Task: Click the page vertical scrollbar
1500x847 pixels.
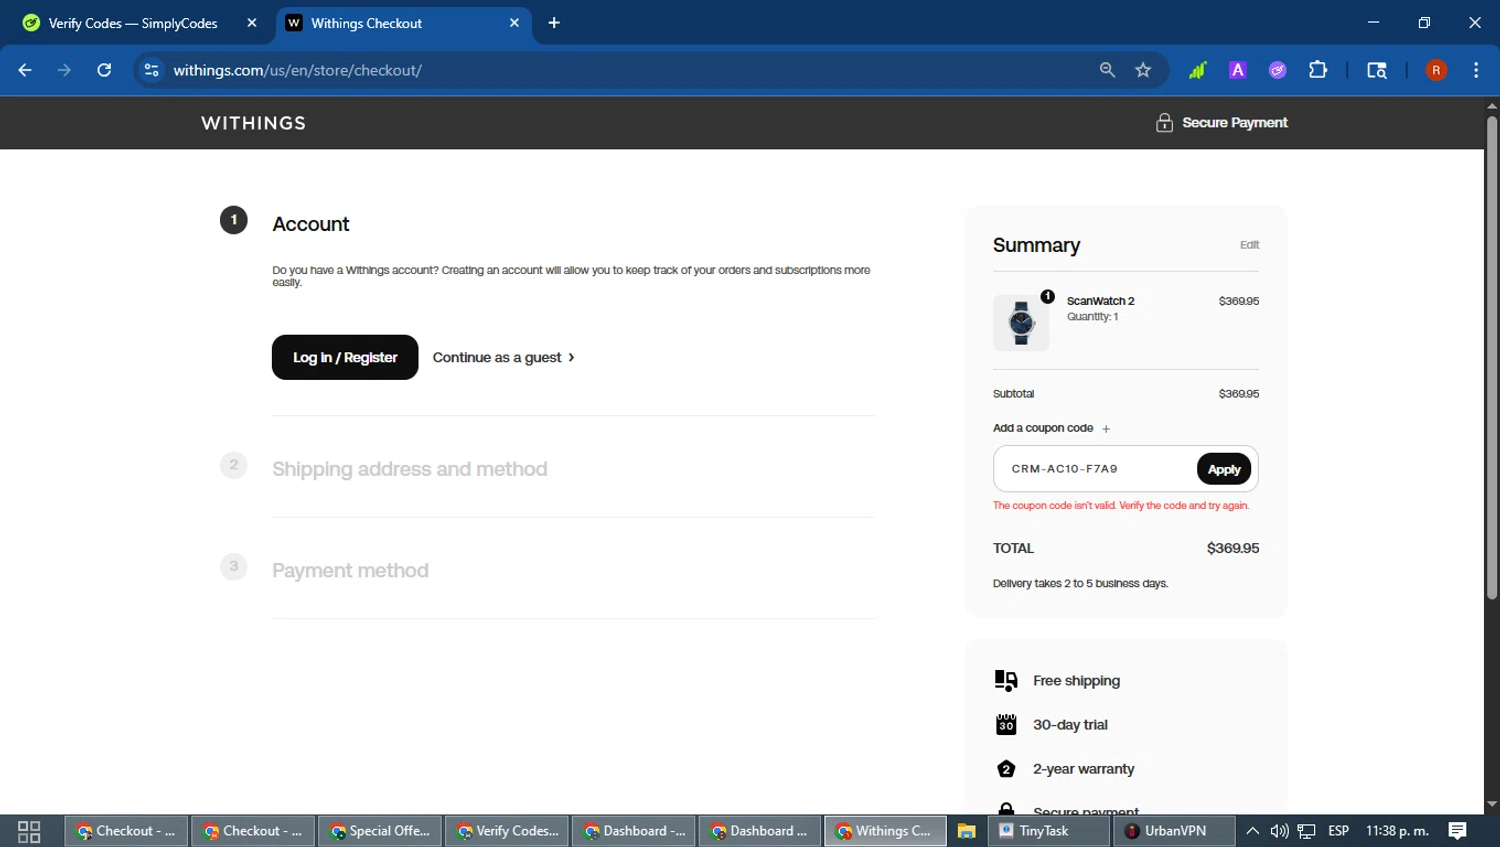Action: point(1492,358)
